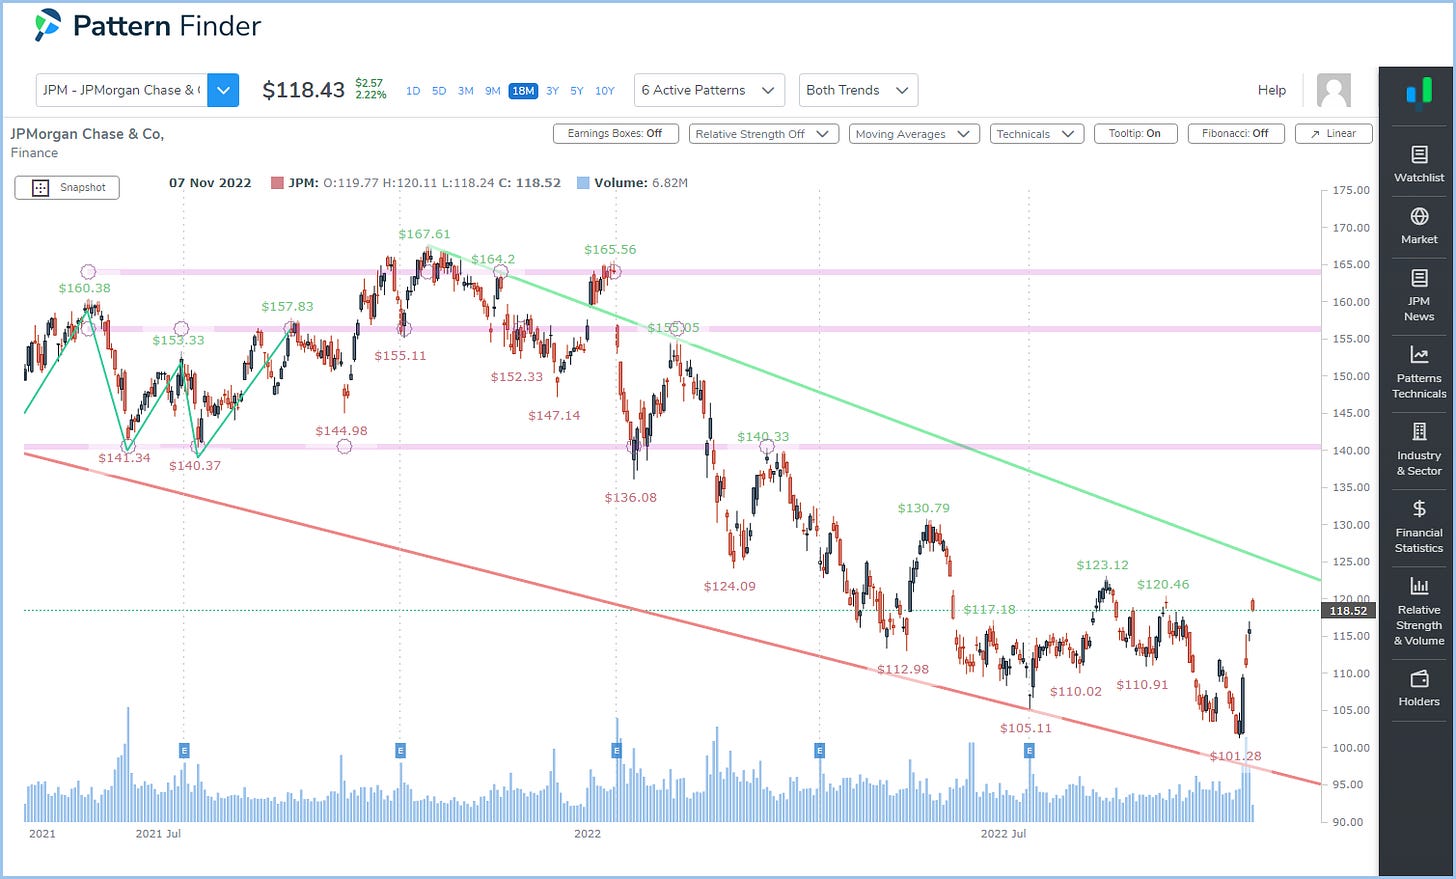
Task: Click the bar chart logo atop sidebar
Action: 1419,92
